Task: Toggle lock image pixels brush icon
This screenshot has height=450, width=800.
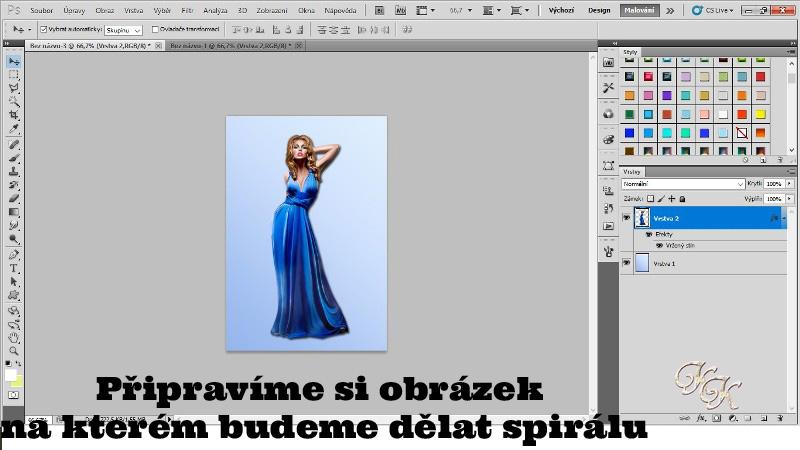Action: pos(661,199)
